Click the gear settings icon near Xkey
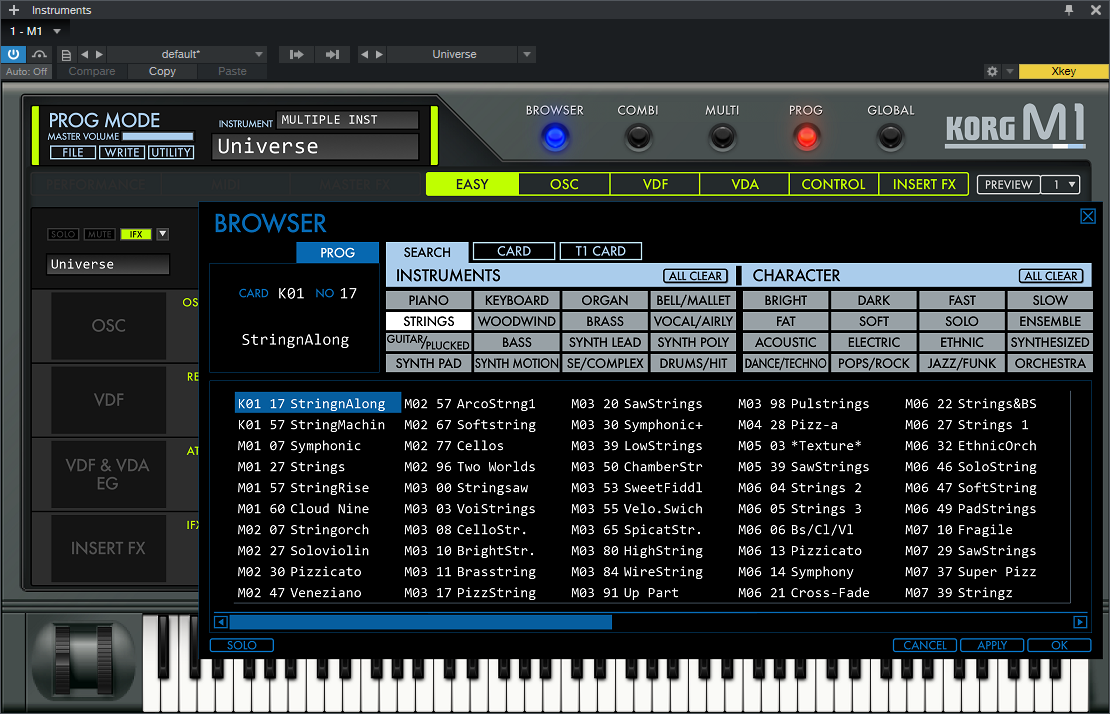Screen dimensions: 1110x714 pos(991,71)
